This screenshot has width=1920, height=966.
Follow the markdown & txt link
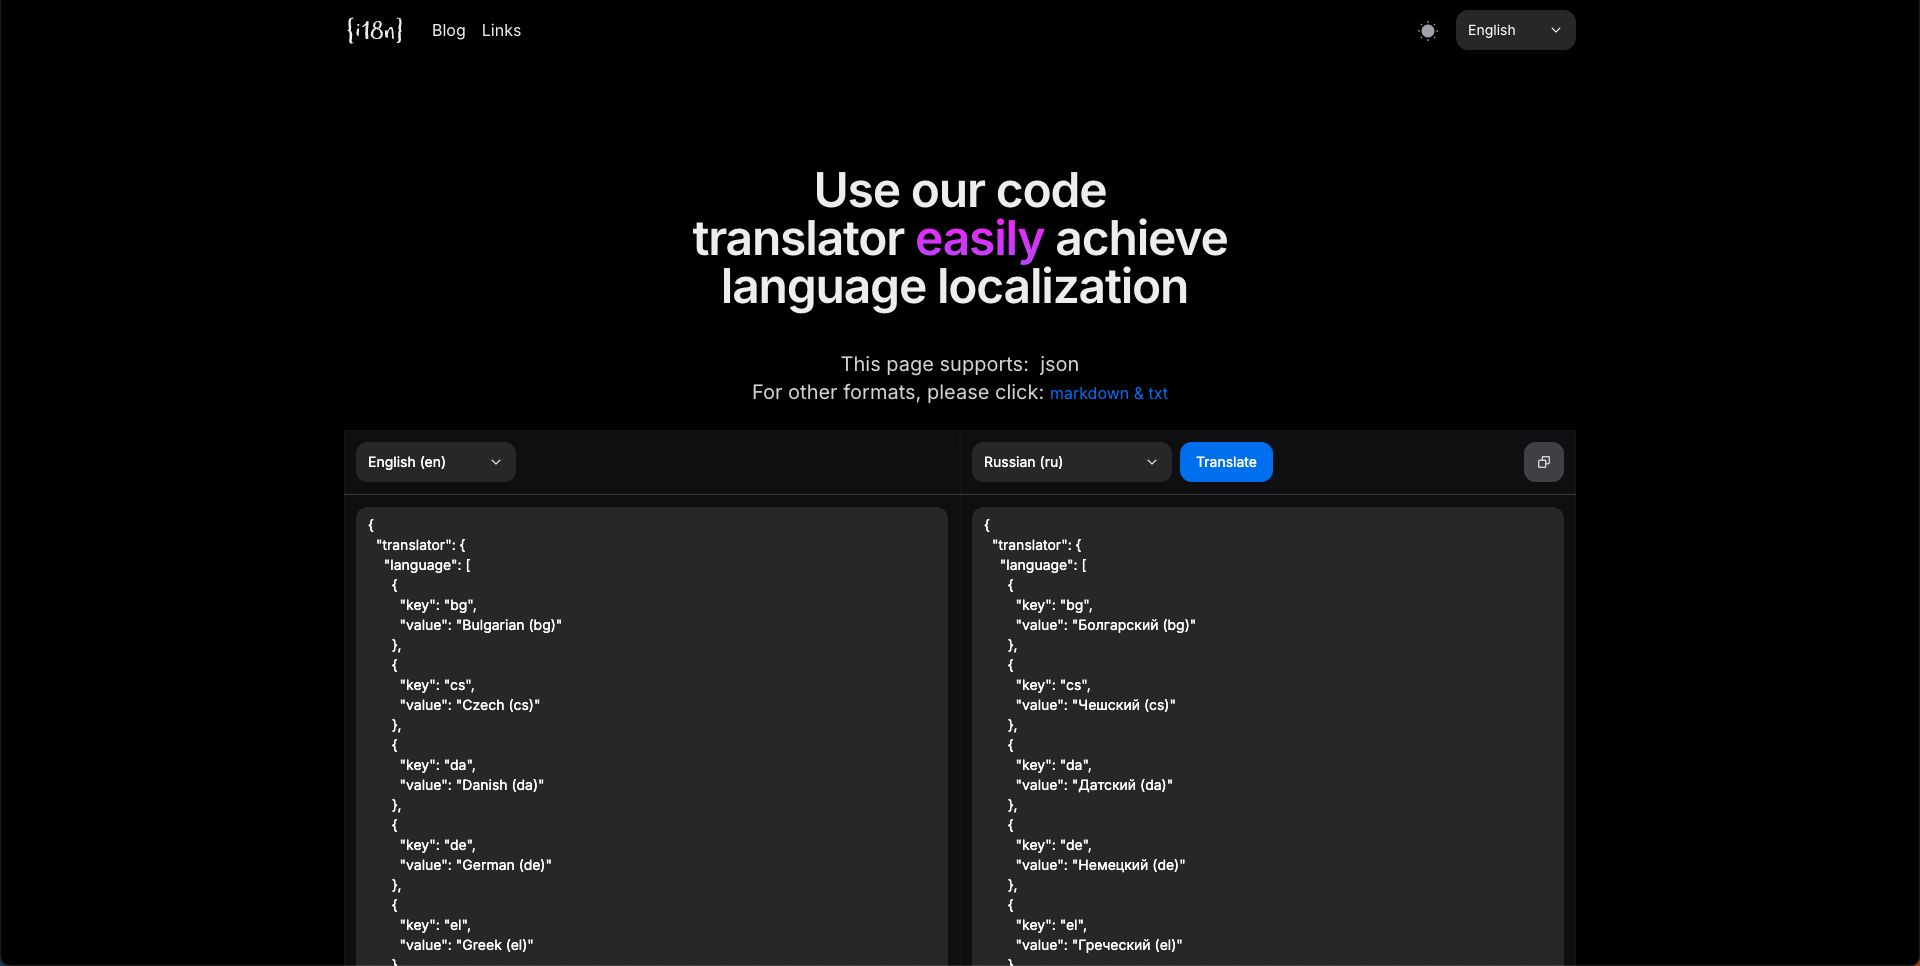[x=1108, y=393]
